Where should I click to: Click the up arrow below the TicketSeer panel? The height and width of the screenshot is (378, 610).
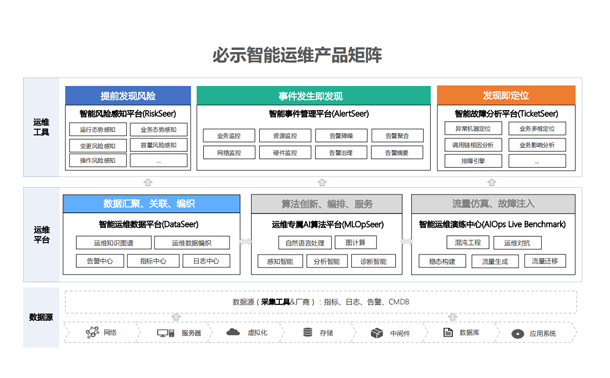click(x=491, y=182)
